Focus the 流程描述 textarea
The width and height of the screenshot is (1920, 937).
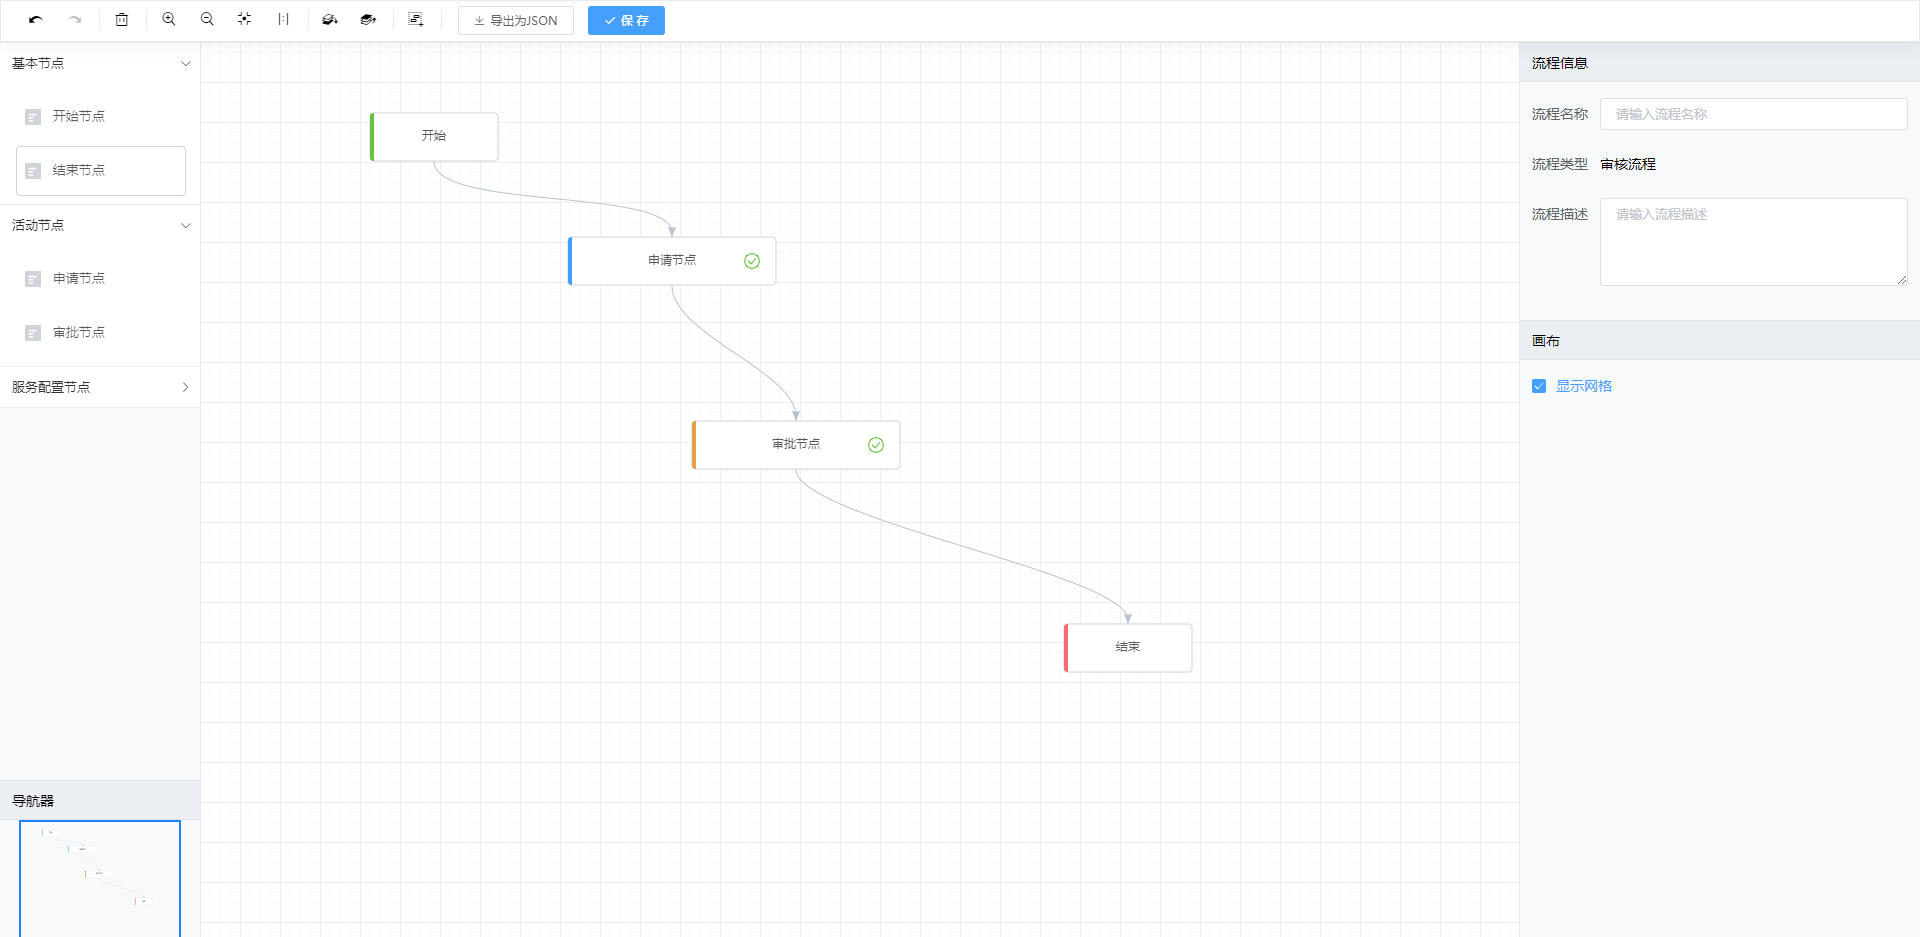(x=1753, y=242)
